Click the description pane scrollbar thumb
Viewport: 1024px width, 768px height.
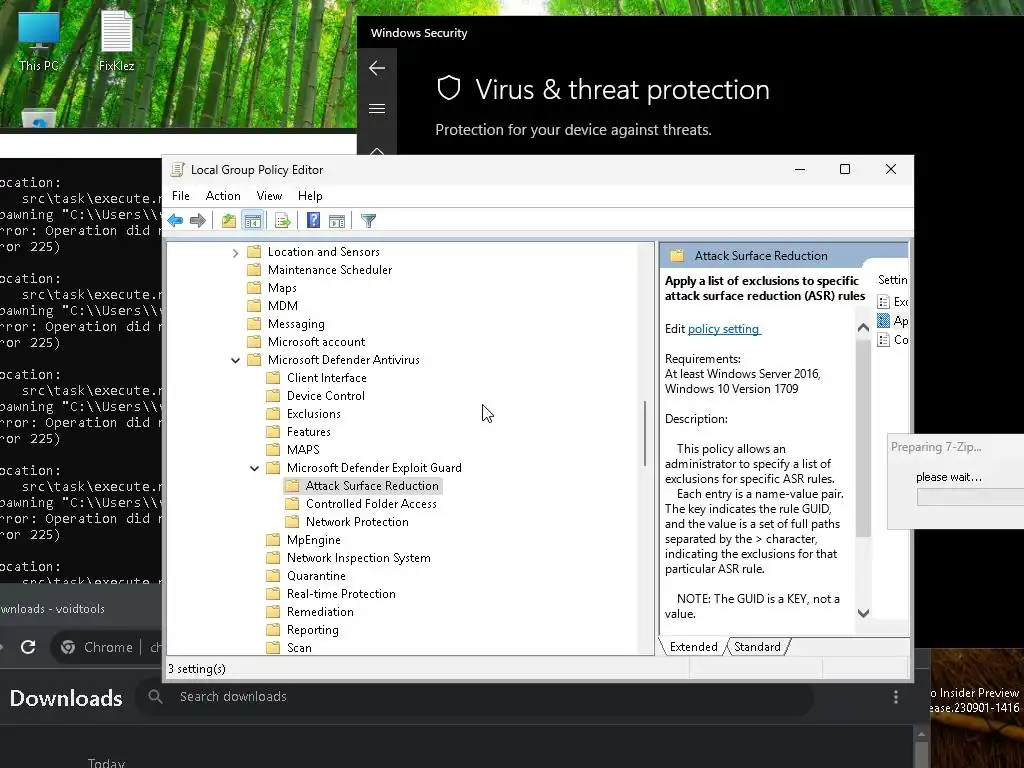pos(863,438)
